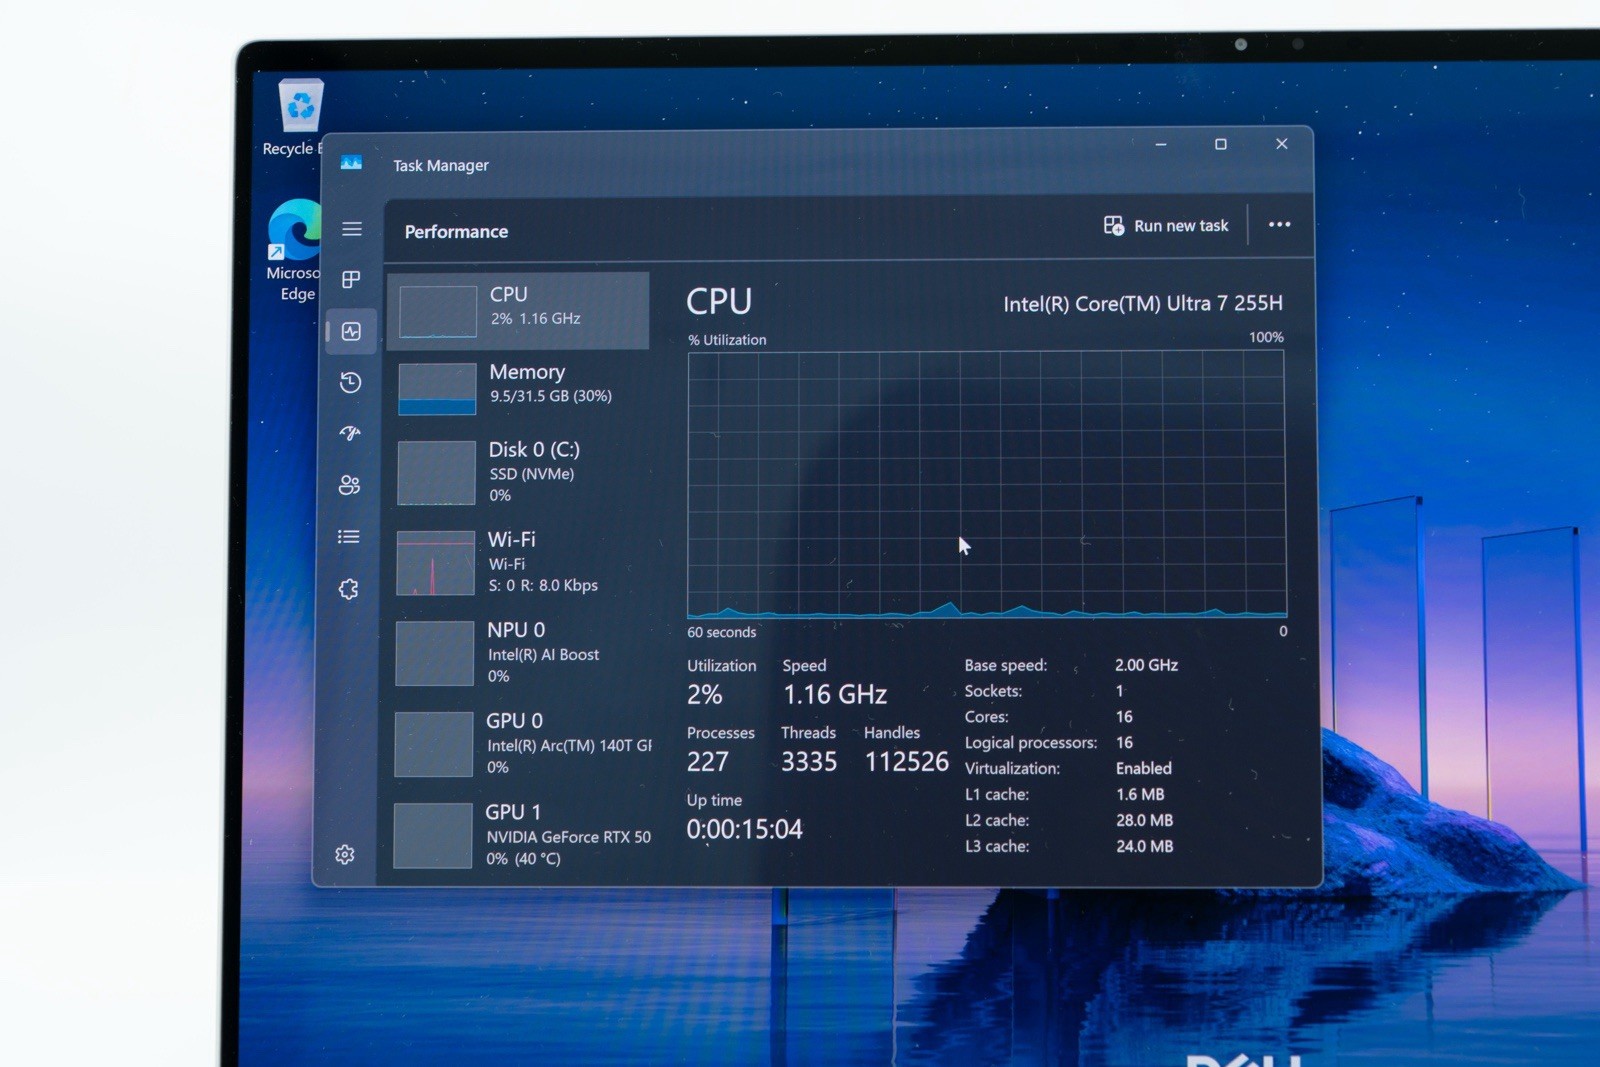Open Startup apps page icon
This screenshot has width=1600, height=1067.
pos(349,433)
